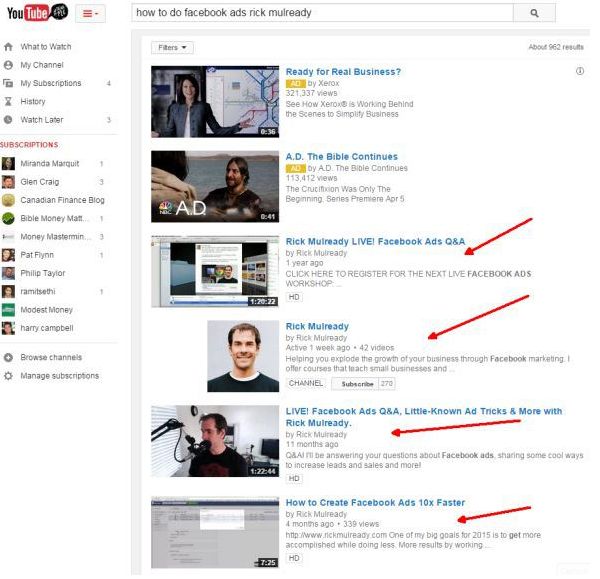The height and width of the screenshot is (579, 600).
Task: Open Modest Money subscription
Action: 46,310
